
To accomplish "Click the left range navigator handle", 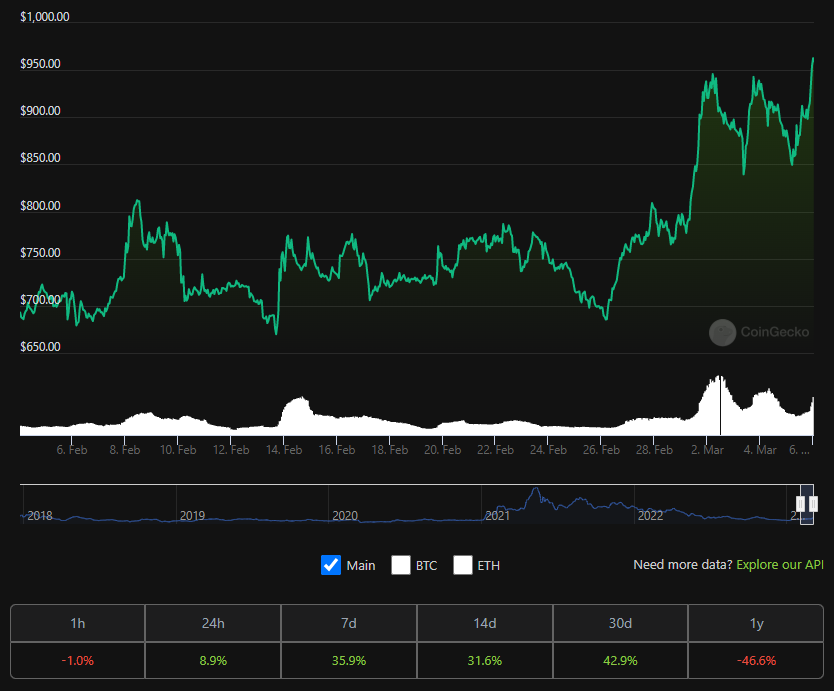I will point(801,504).
